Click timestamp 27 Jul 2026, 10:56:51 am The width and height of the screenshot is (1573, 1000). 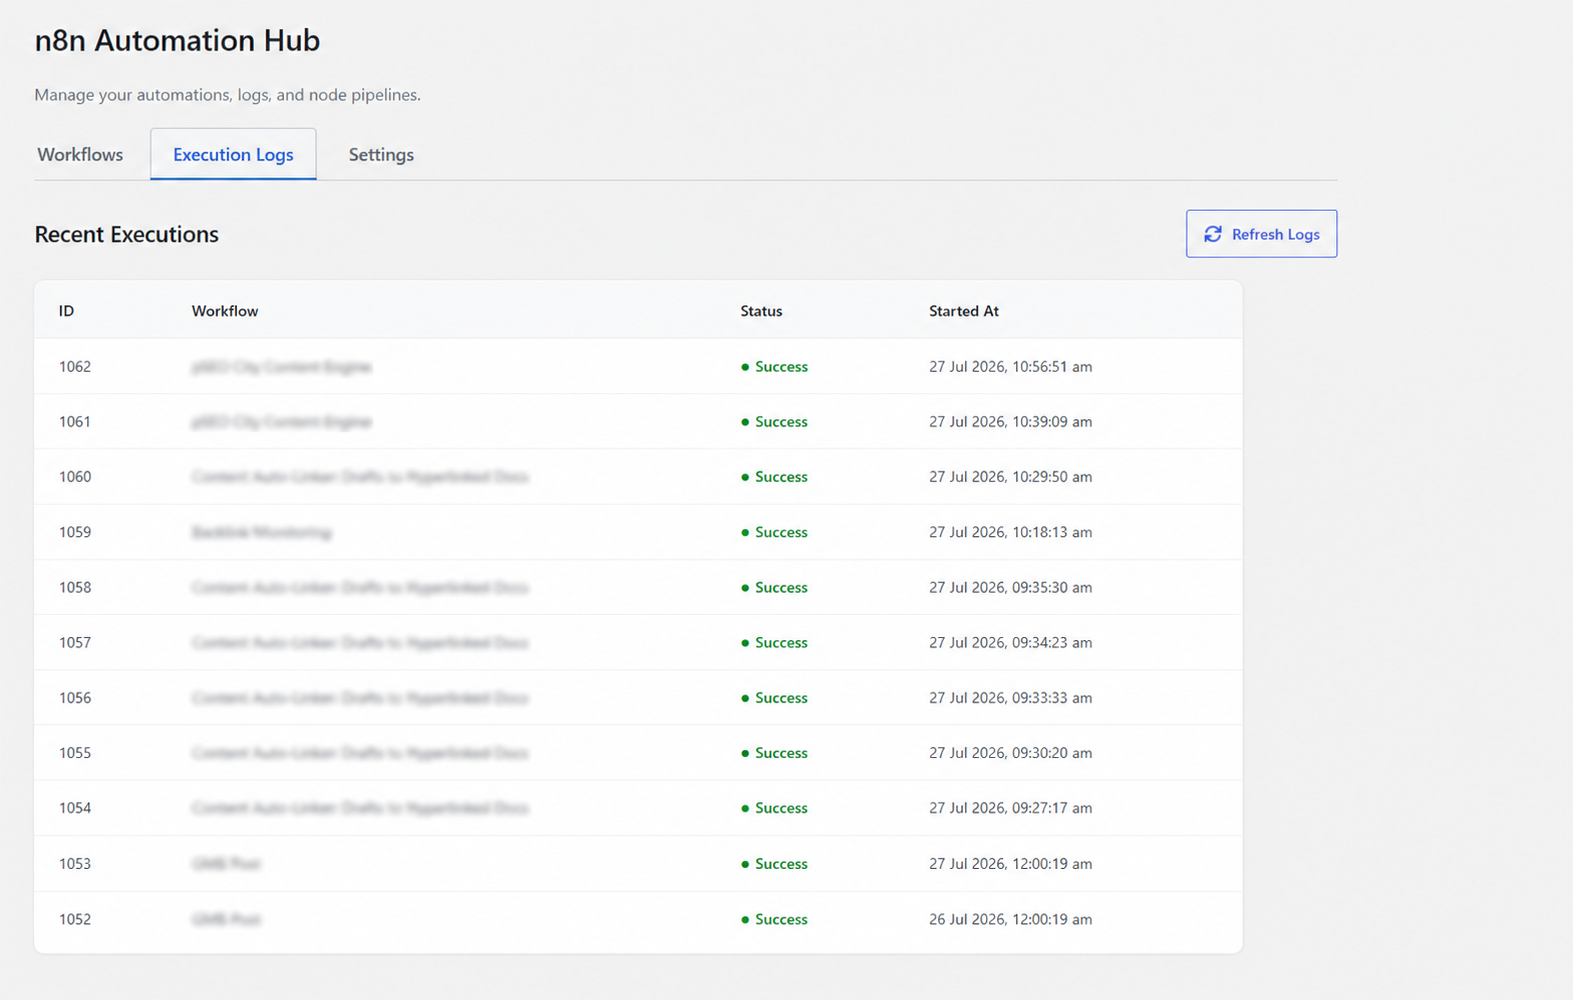click(1010, 367)
